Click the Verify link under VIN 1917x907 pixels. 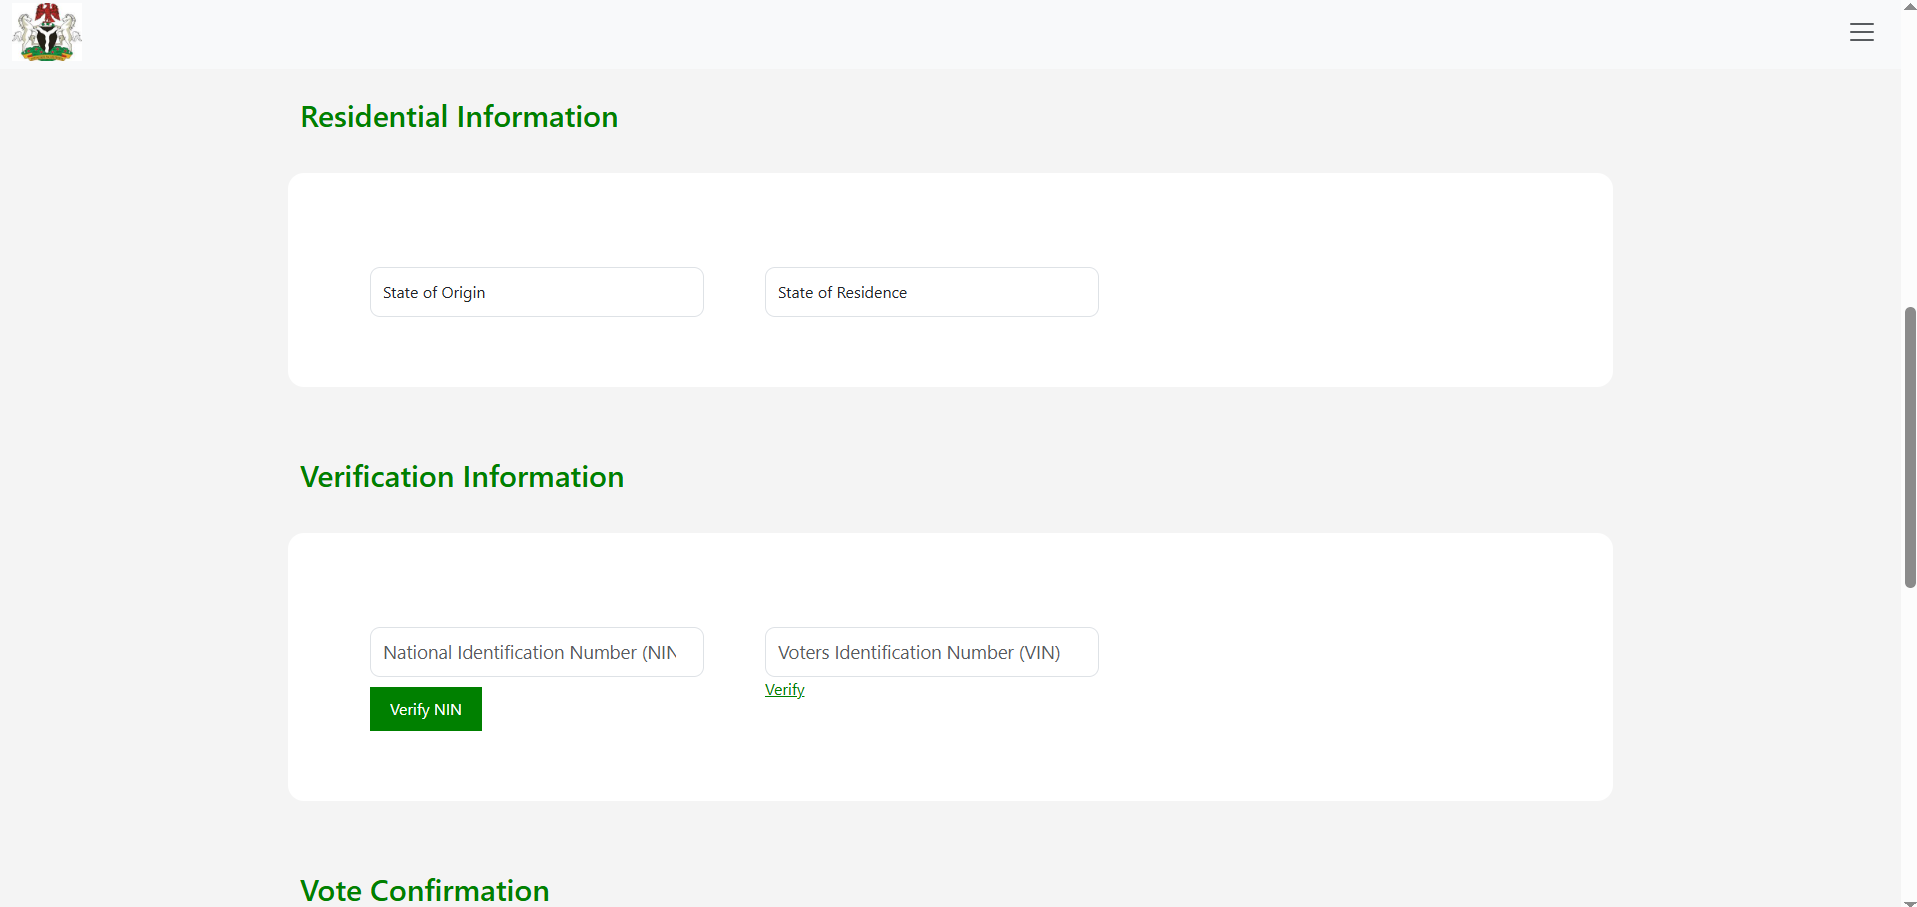pyautogui.click(x=785, y=690)
